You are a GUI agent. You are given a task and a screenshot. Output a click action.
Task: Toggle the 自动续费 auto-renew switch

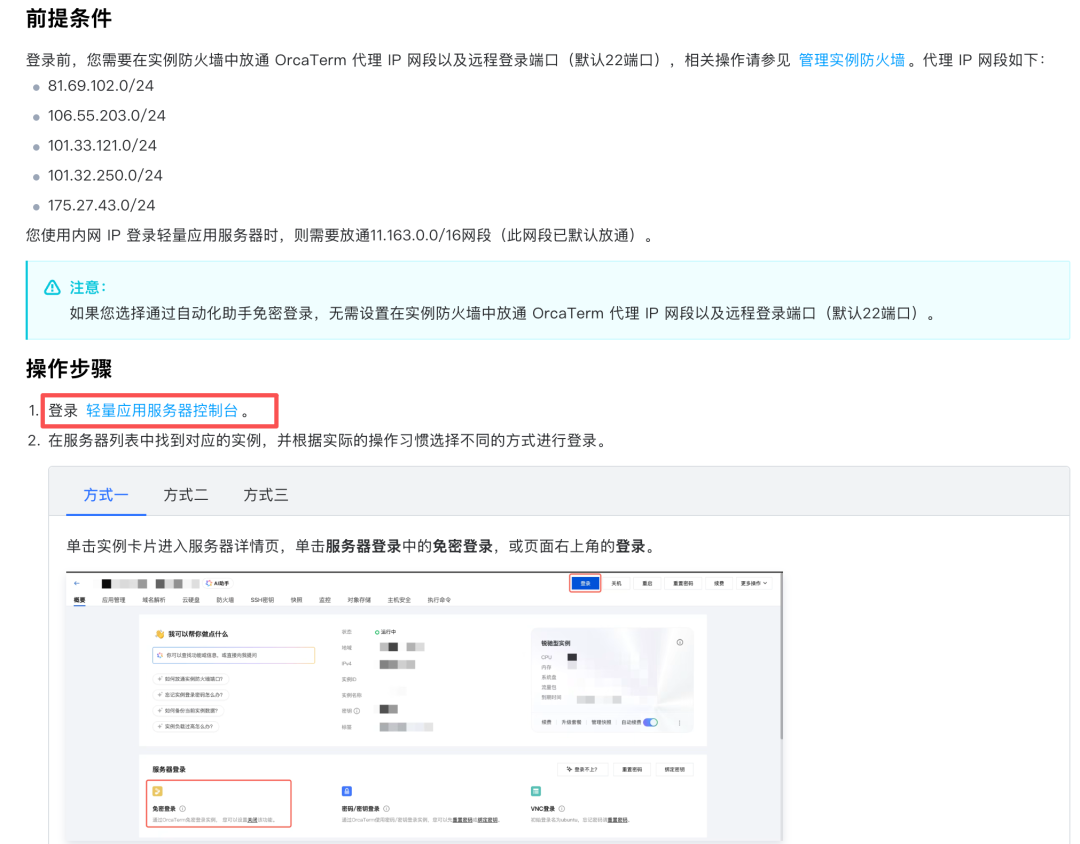pos(650,722)
